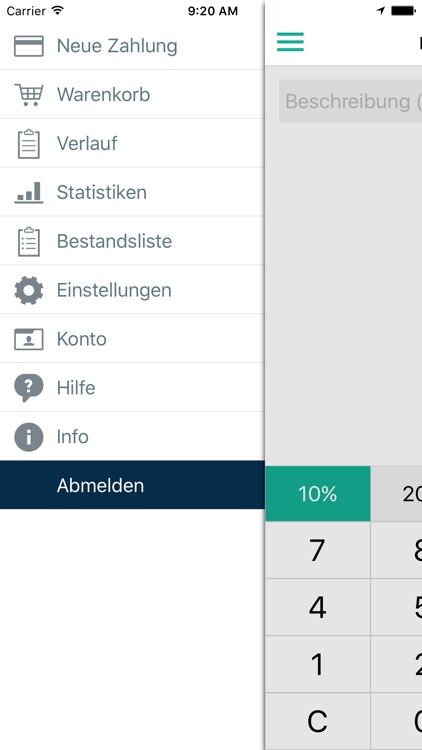Screen dimensions: 422x750
Task: Tap the number 1 key
Action: (x=318, y=664)
